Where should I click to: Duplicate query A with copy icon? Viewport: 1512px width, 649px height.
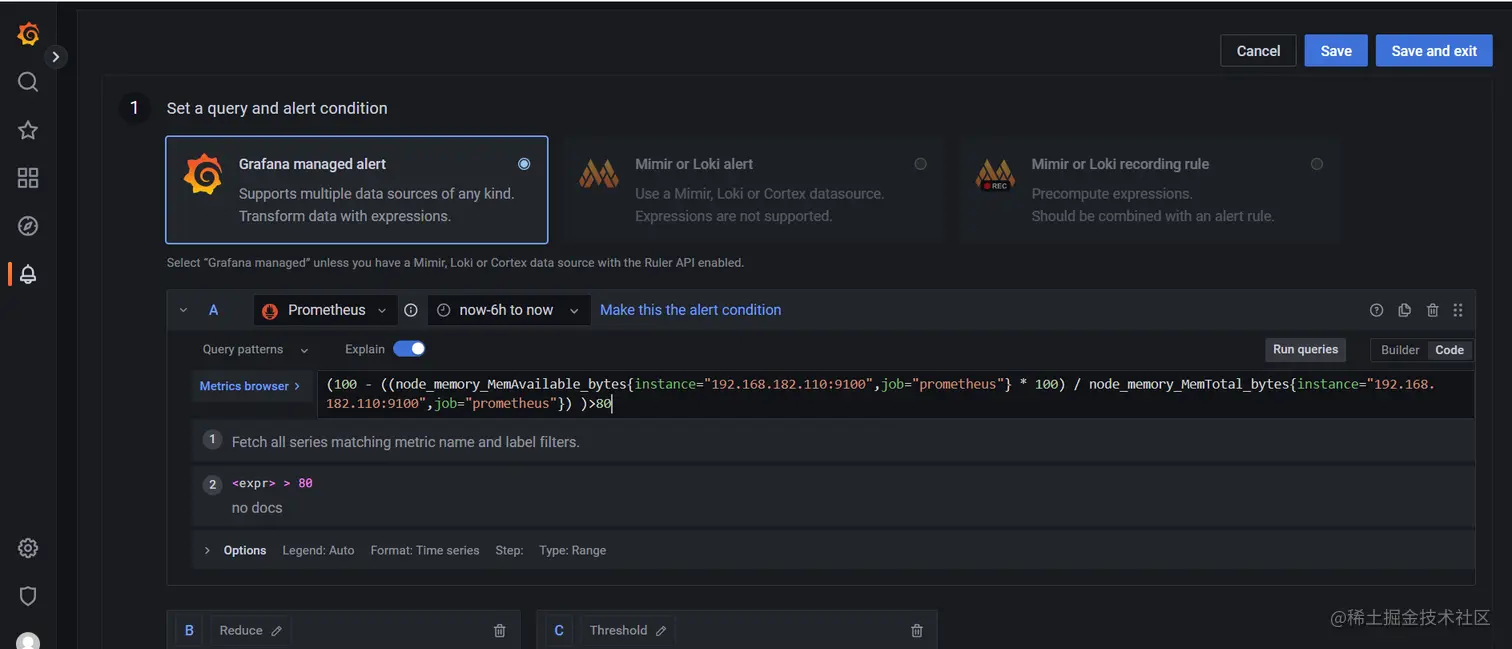(1404, 310)
